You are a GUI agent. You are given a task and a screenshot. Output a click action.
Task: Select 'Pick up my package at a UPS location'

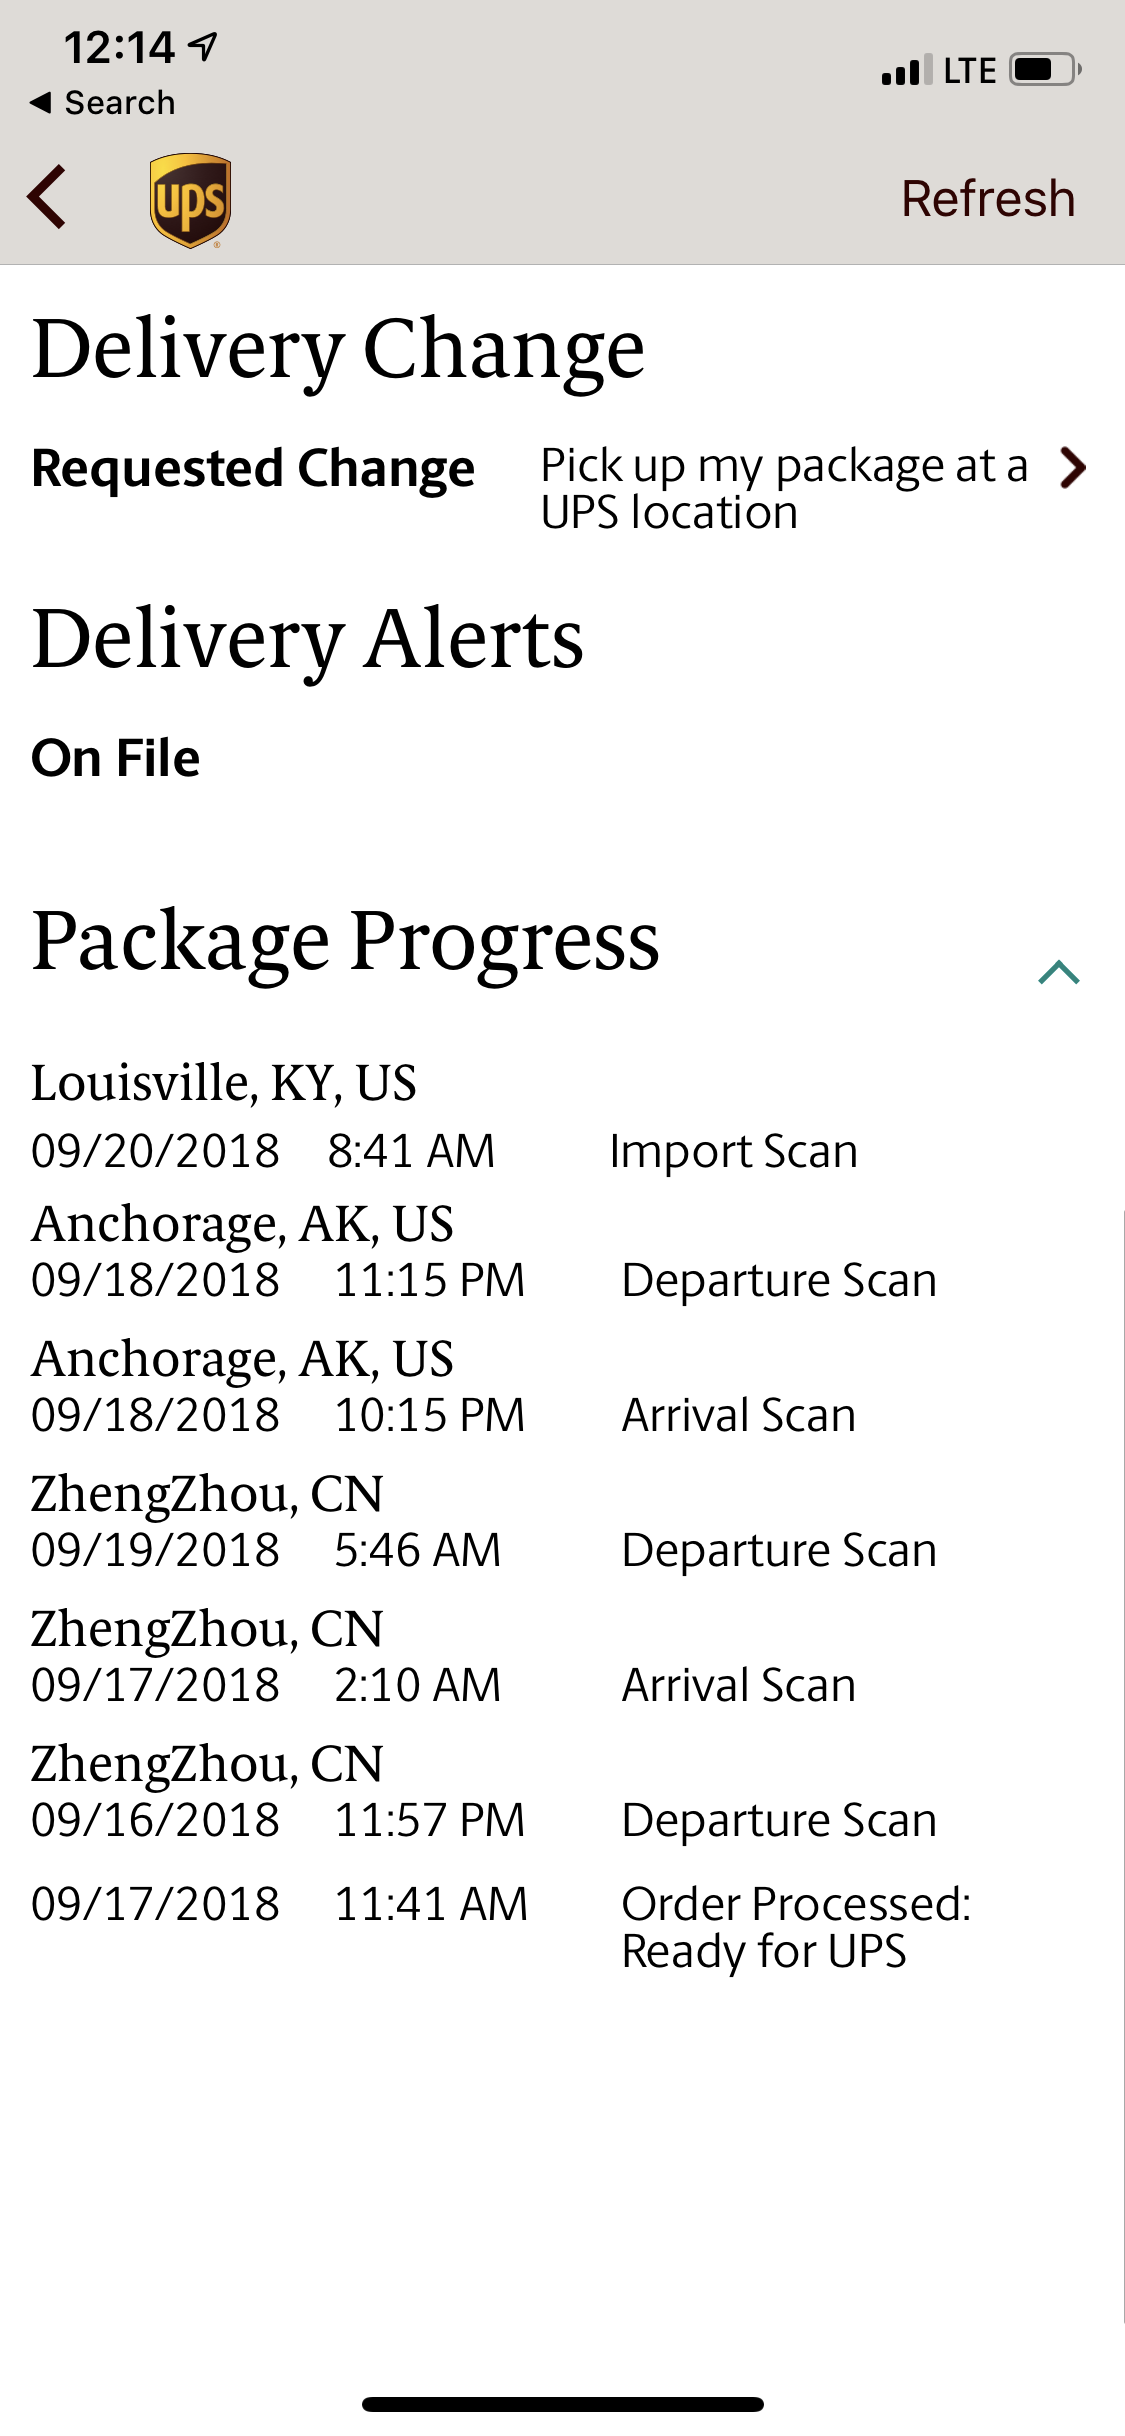(783, 488)
